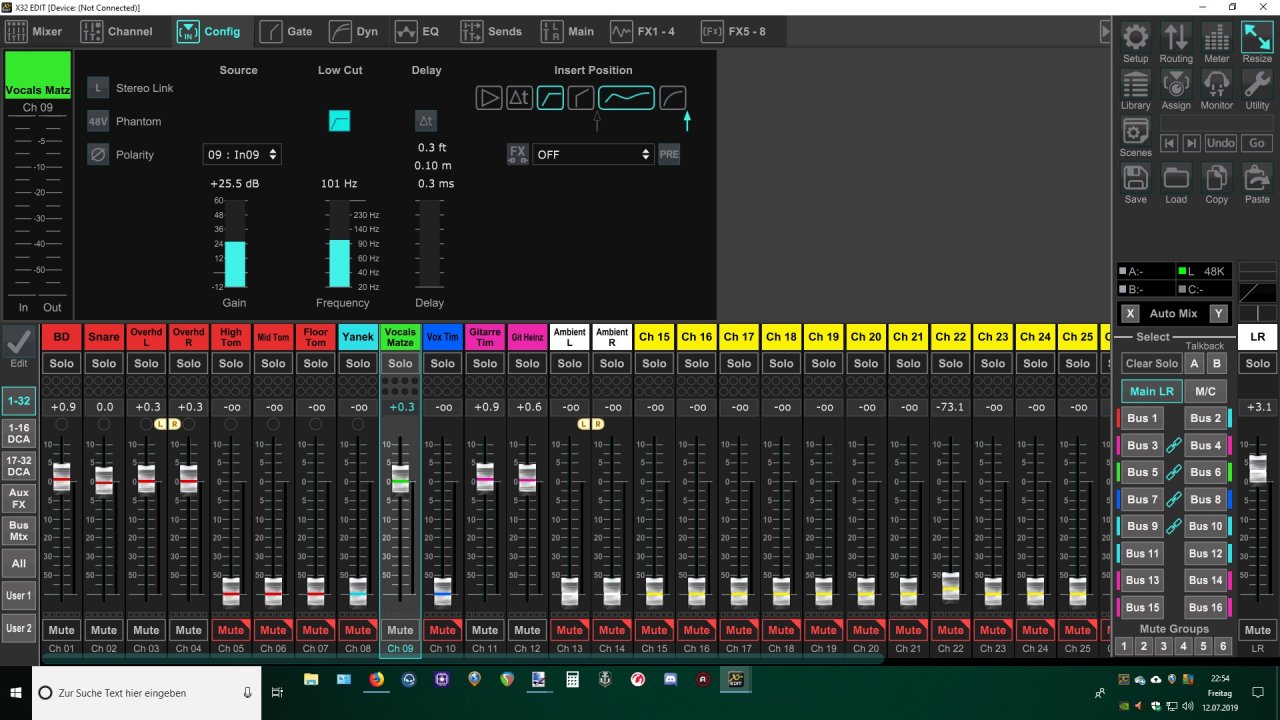Go to next scene with skip-forward icon
Image resolution: width=1280 pixels, height=720 pixels.
tap(1190, 143)
